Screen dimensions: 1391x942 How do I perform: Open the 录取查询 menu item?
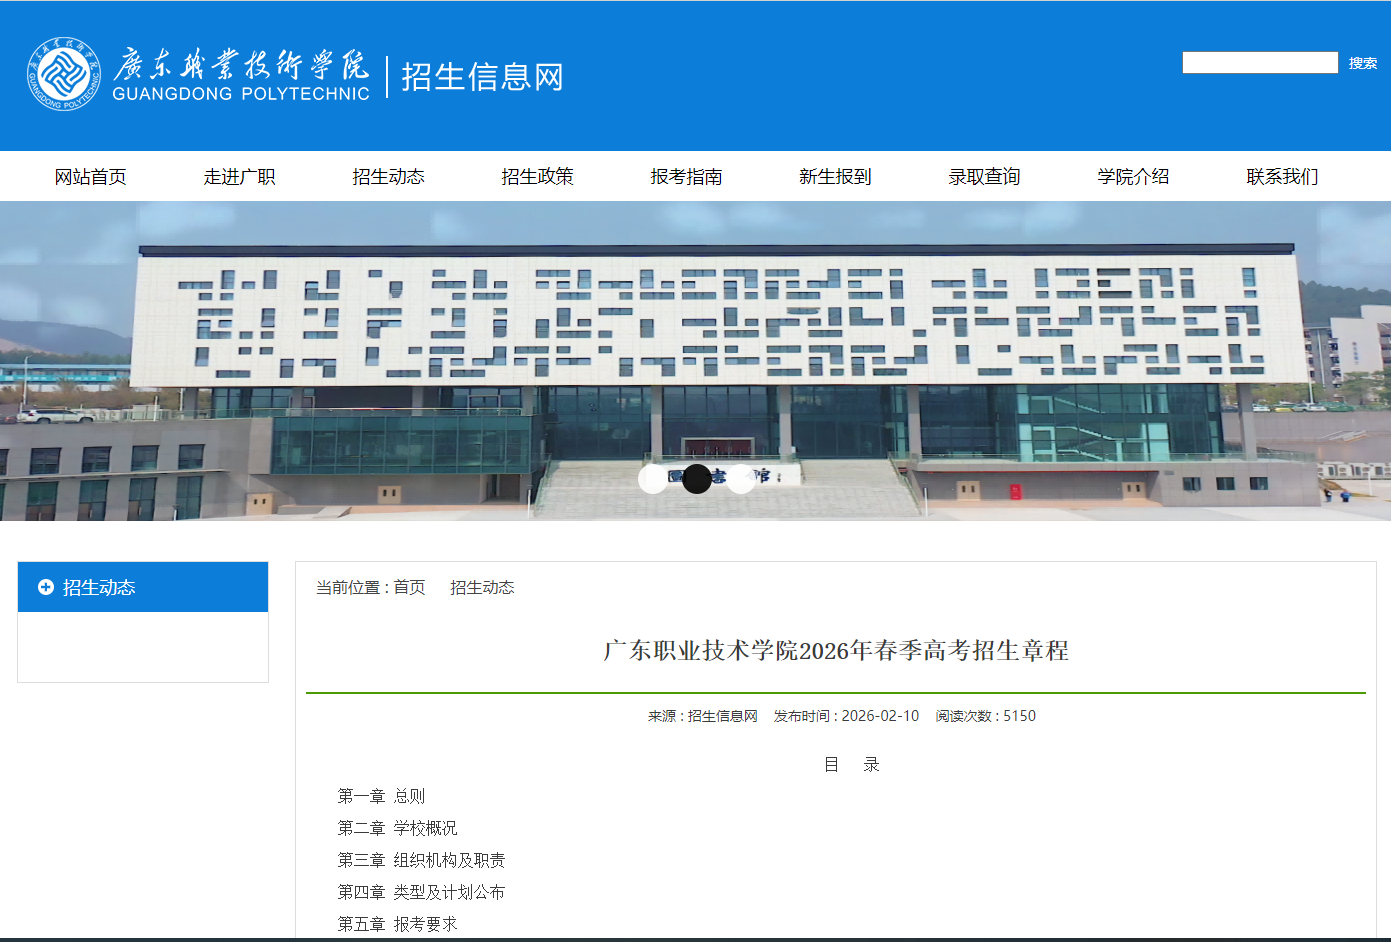tap(984, 176)
